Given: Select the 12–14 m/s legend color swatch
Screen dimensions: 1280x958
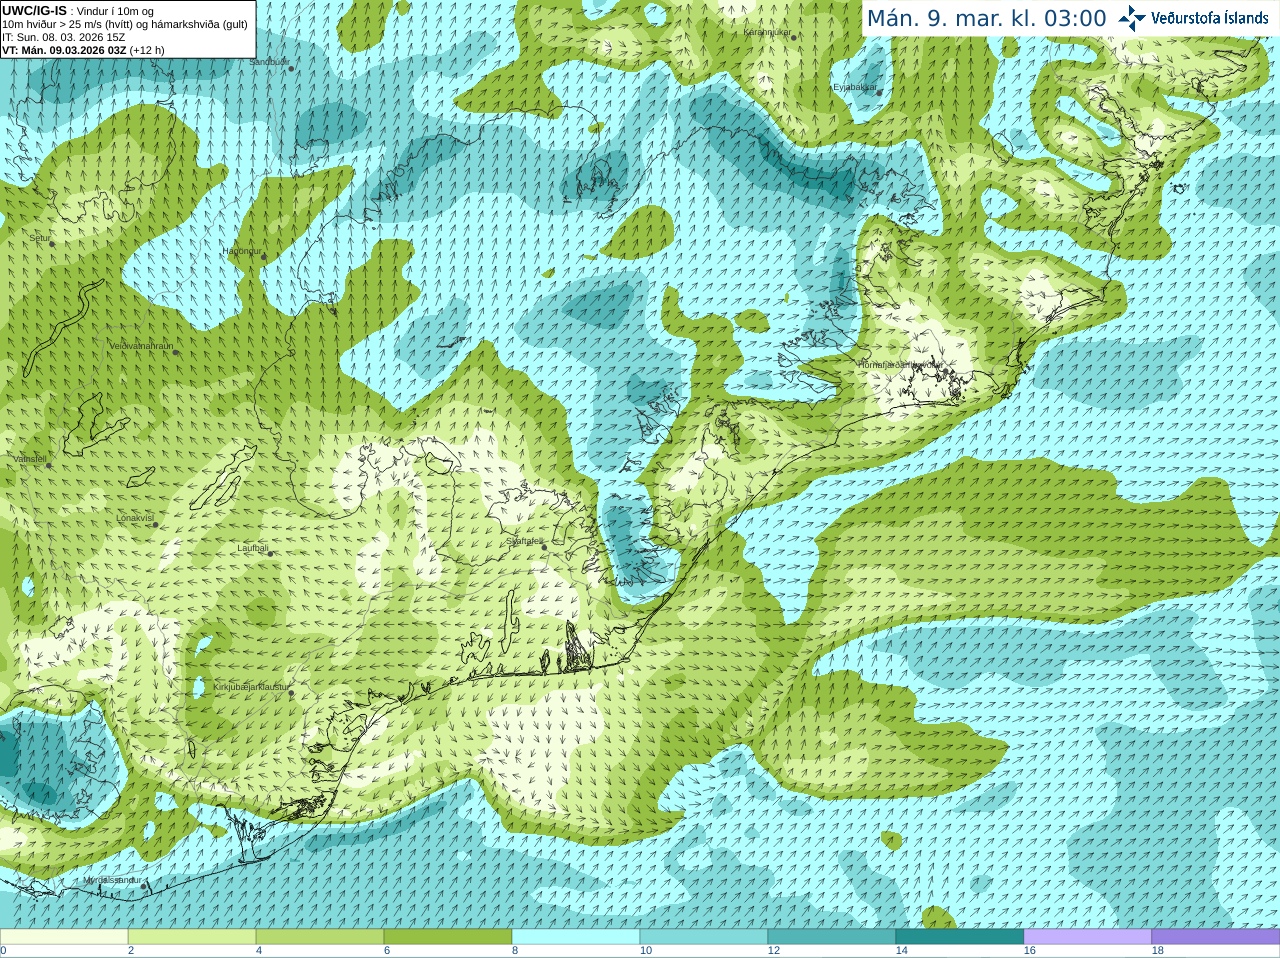Looking at the screenshot, I should pyautogui.click(x=832, y=937).
